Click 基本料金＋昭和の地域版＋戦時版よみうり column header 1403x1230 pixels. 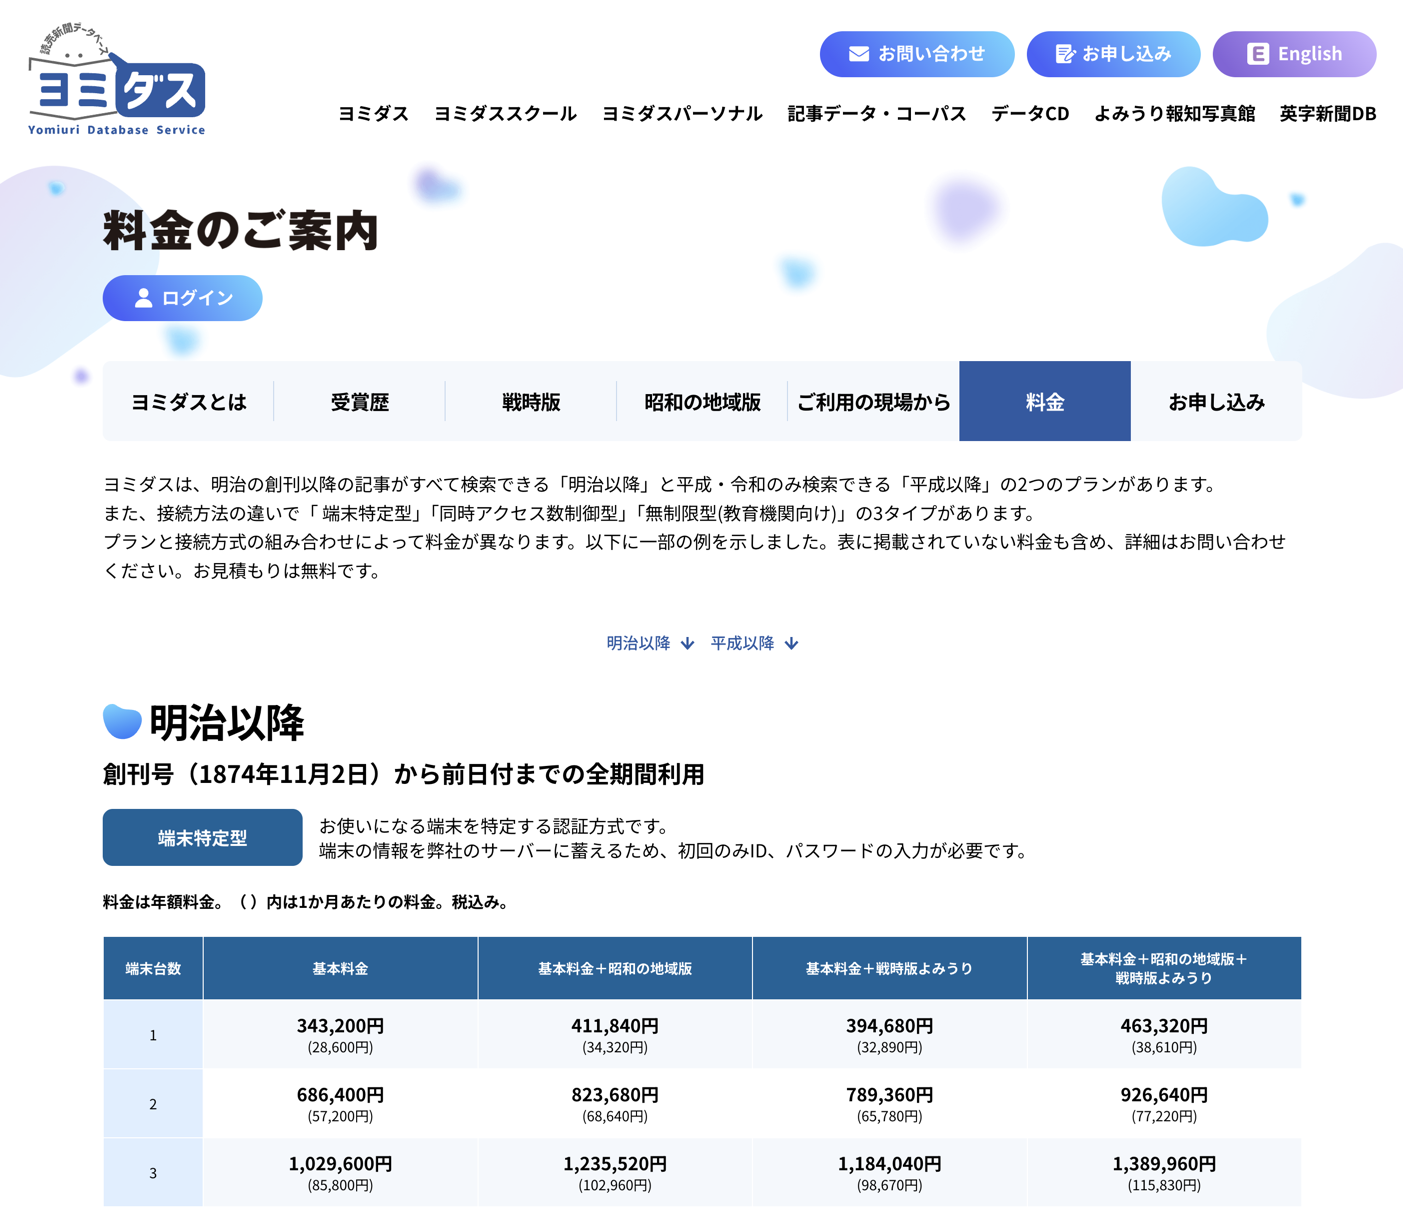pyautogui.click(x=1164, y=968)
